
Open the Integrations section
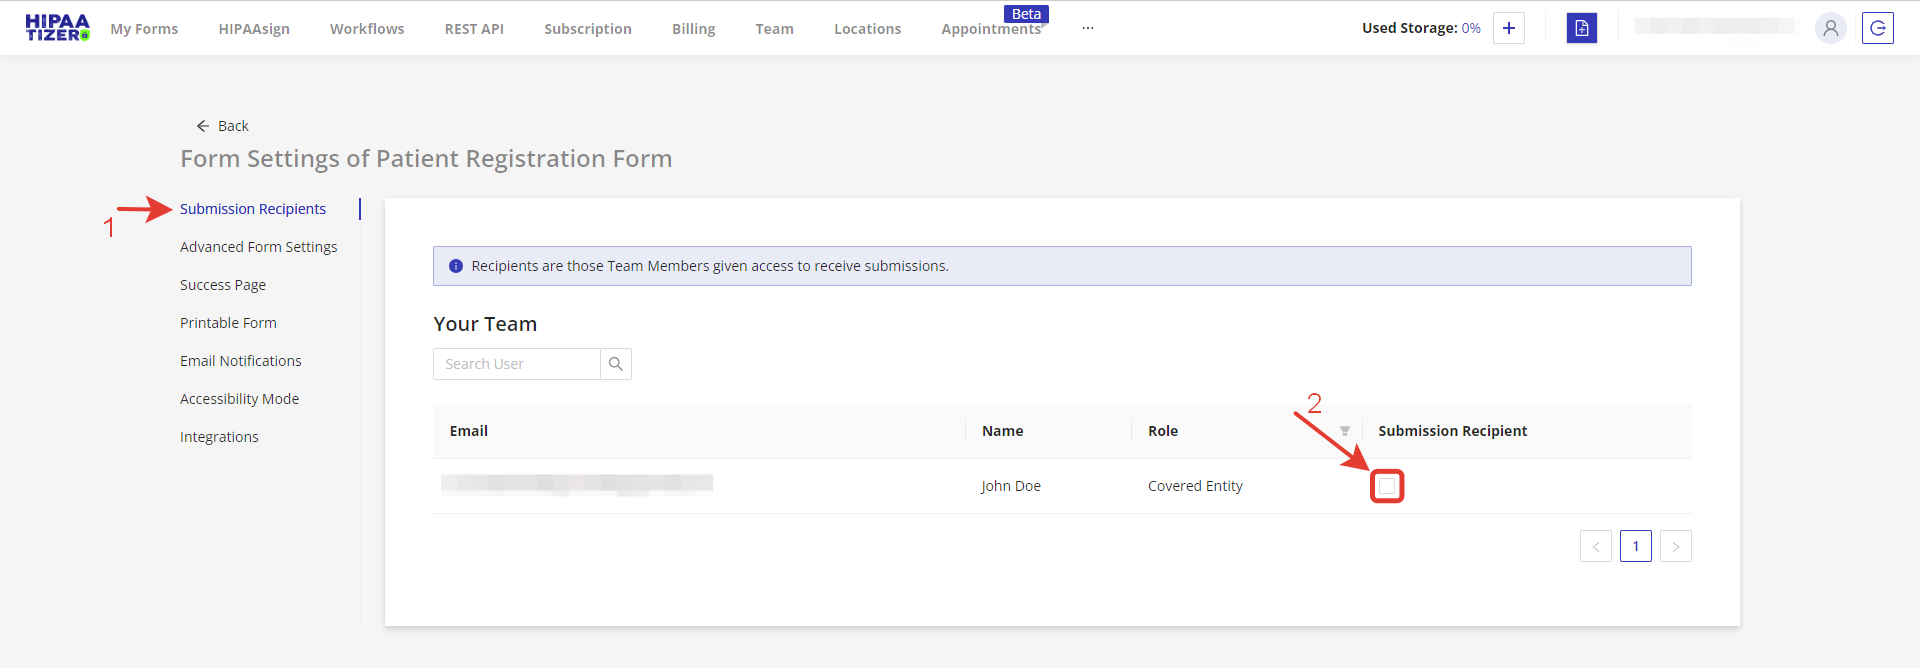click(x=219, y=437)
